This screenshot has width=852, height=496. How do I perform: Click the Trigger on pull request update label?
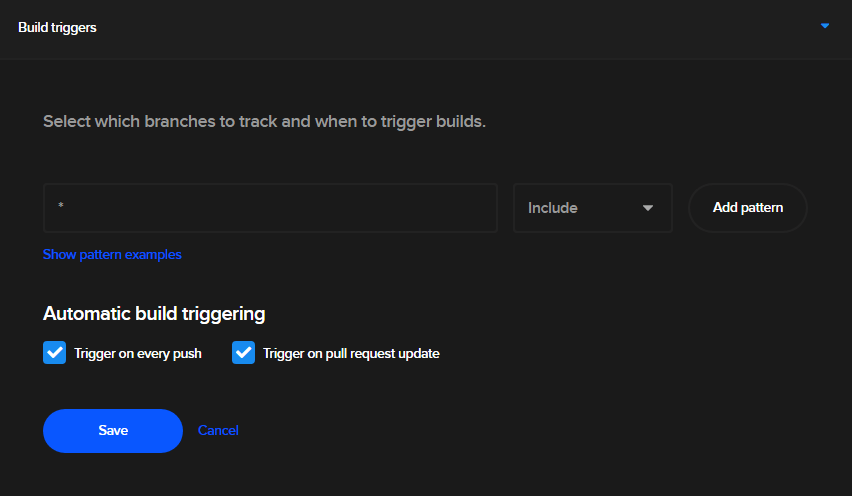[x=351, y=354]
